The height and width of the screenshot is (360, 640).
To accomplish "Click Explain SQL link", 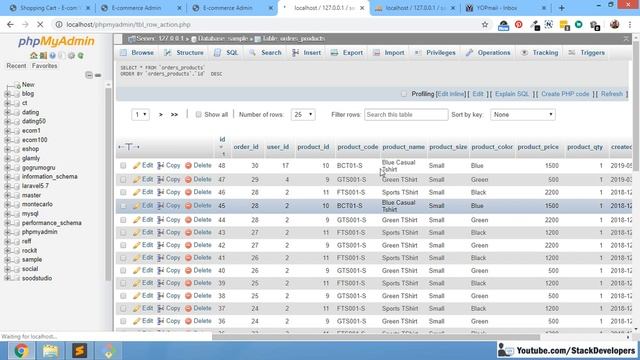I will (x=512, y=94).
